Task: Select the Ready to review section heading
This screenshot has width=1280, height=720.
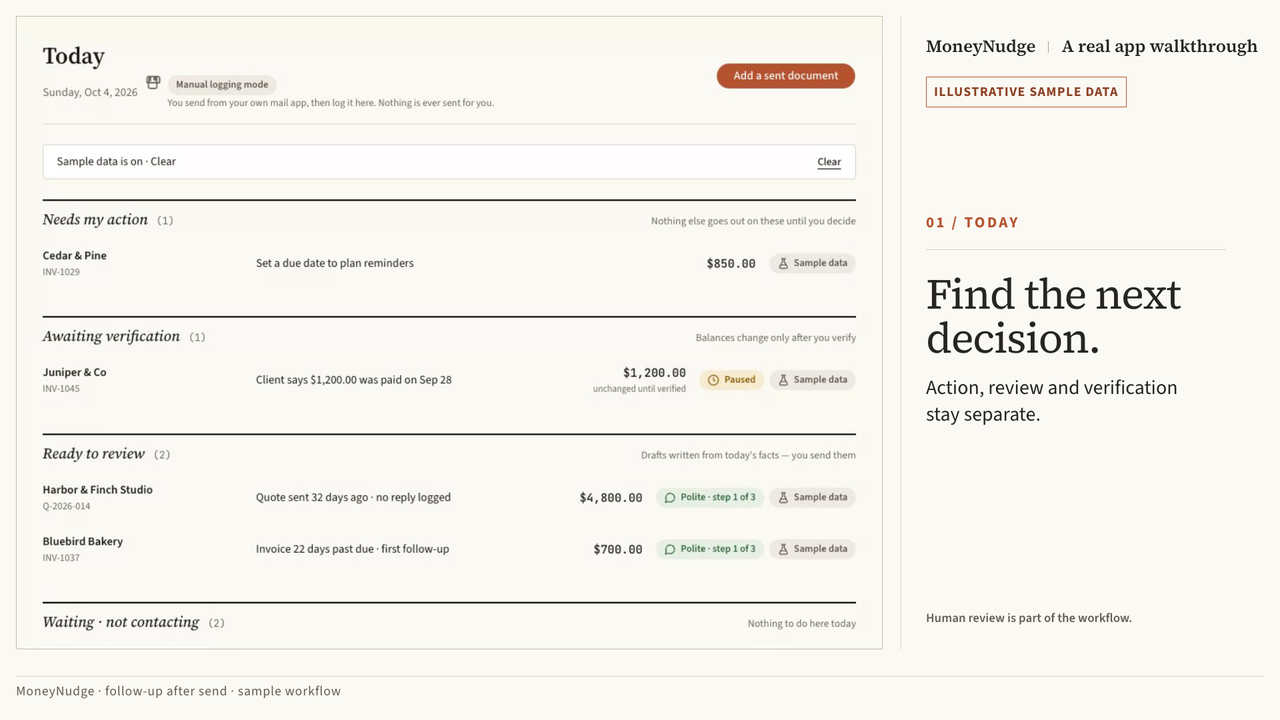Action: pos(94,454)
